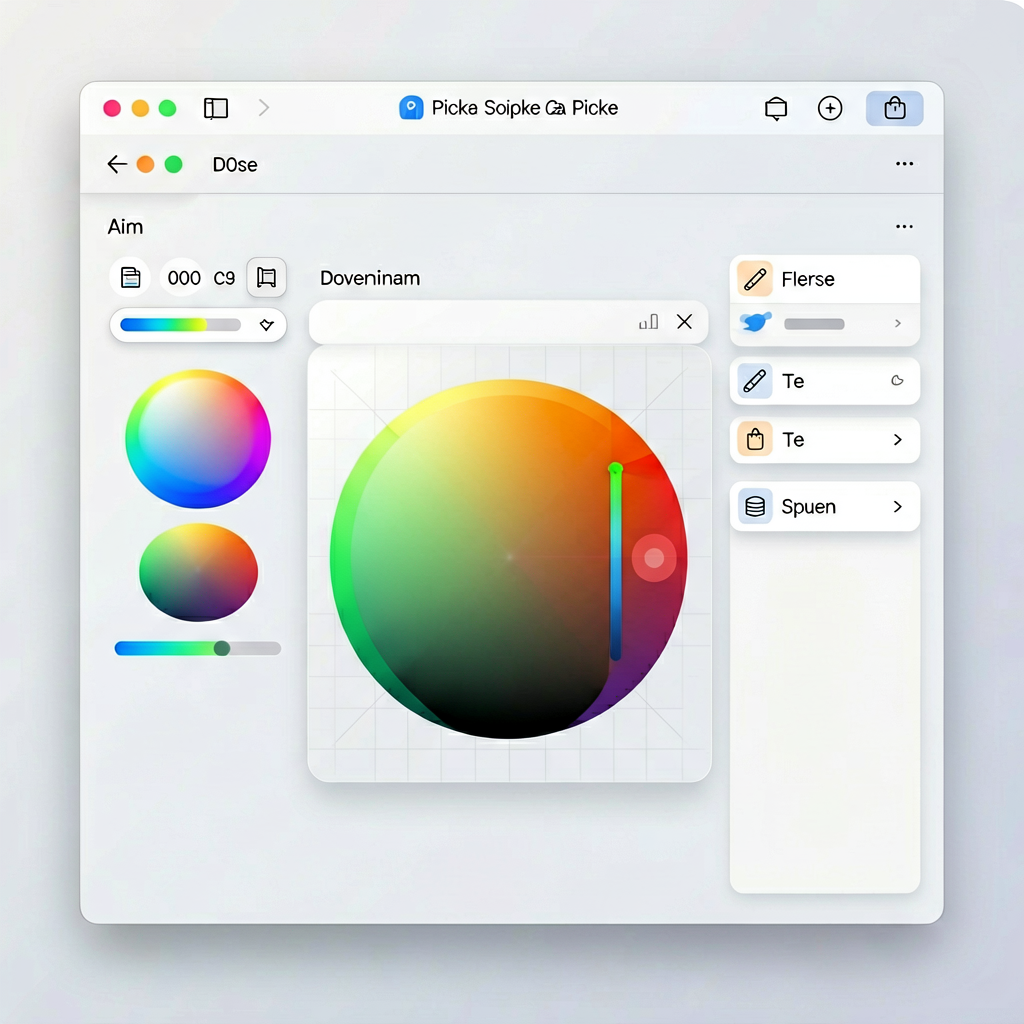Click the Aim section heading

125,227
